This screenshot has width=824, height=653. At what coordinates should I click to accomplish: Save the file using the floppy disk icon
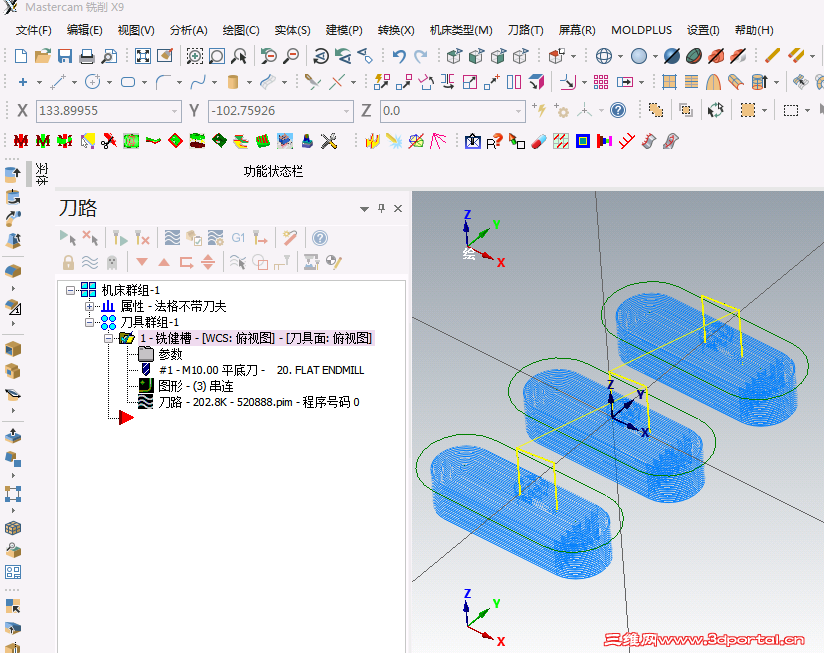65,56
